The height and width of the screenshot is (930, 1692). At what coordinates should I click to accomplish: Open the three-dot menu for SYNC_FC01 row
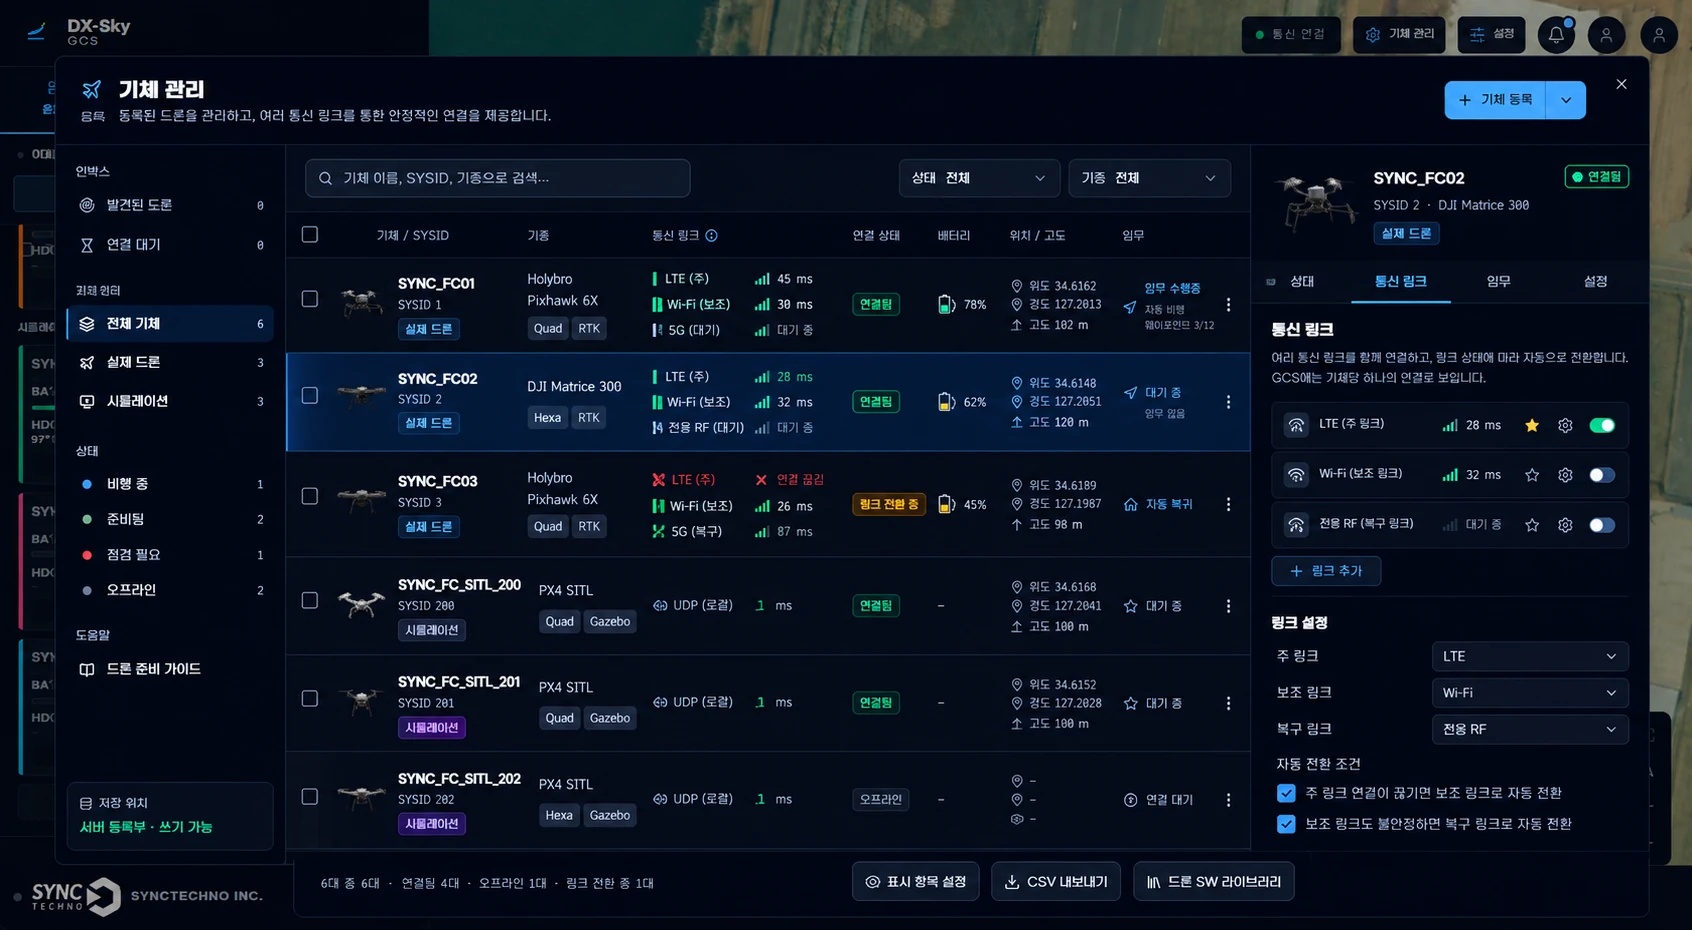pos(1228,305)
